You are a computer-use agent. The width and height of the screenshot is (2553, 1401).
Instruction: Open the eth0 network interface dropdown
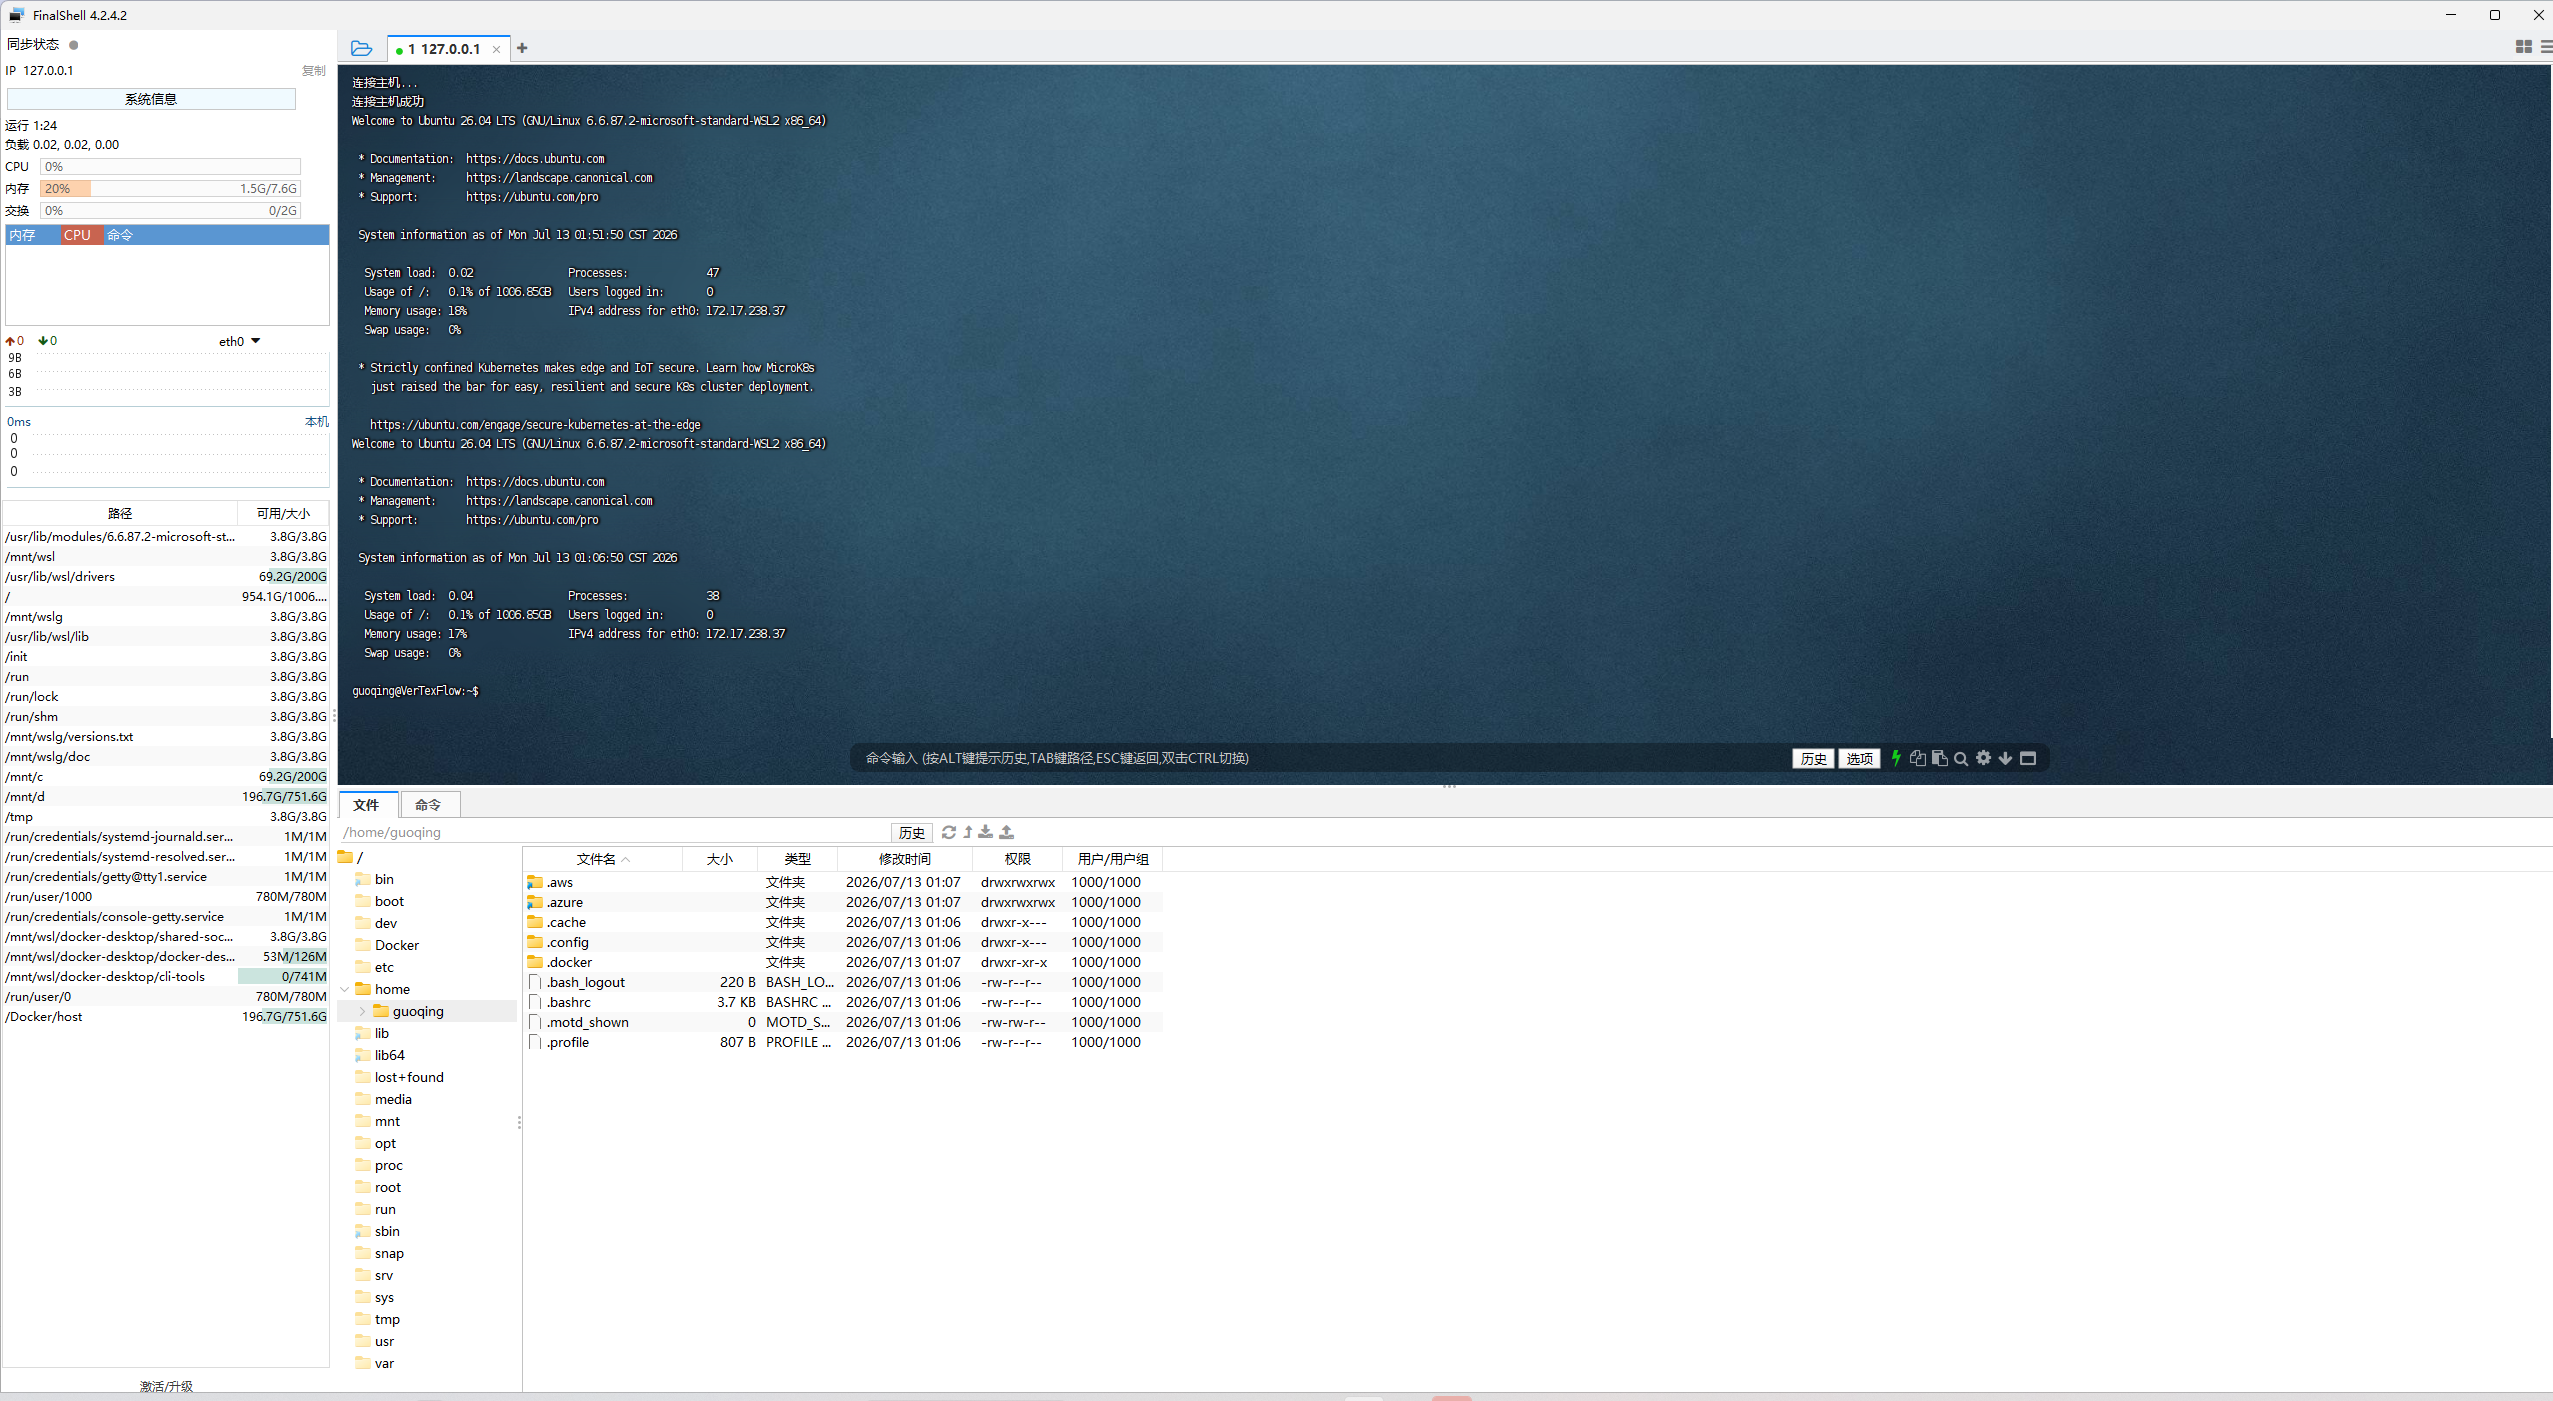pos(240,341)
